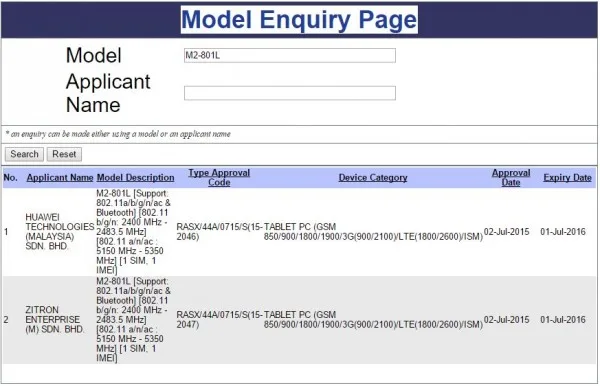Sort by Type Approval Code header
This screenshot has height=386, width=600.
click(219, 178)
